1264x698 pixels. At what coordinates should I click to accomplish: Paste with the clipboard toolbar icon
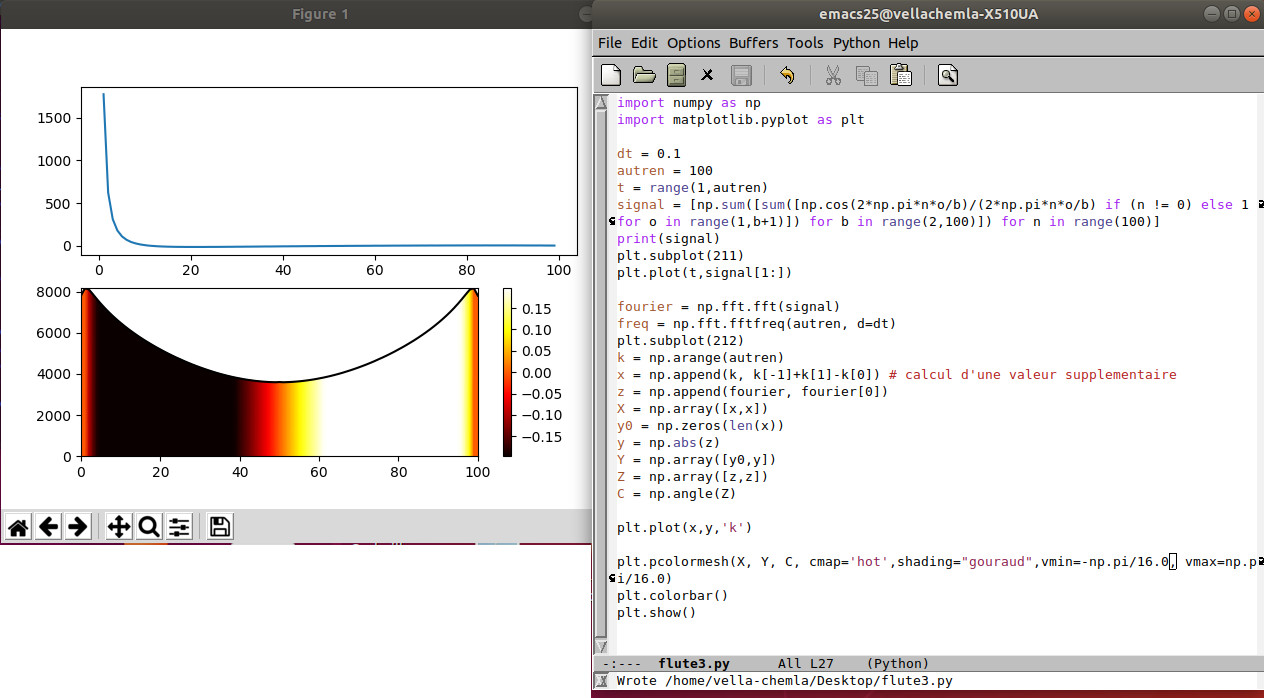point(900,75)
